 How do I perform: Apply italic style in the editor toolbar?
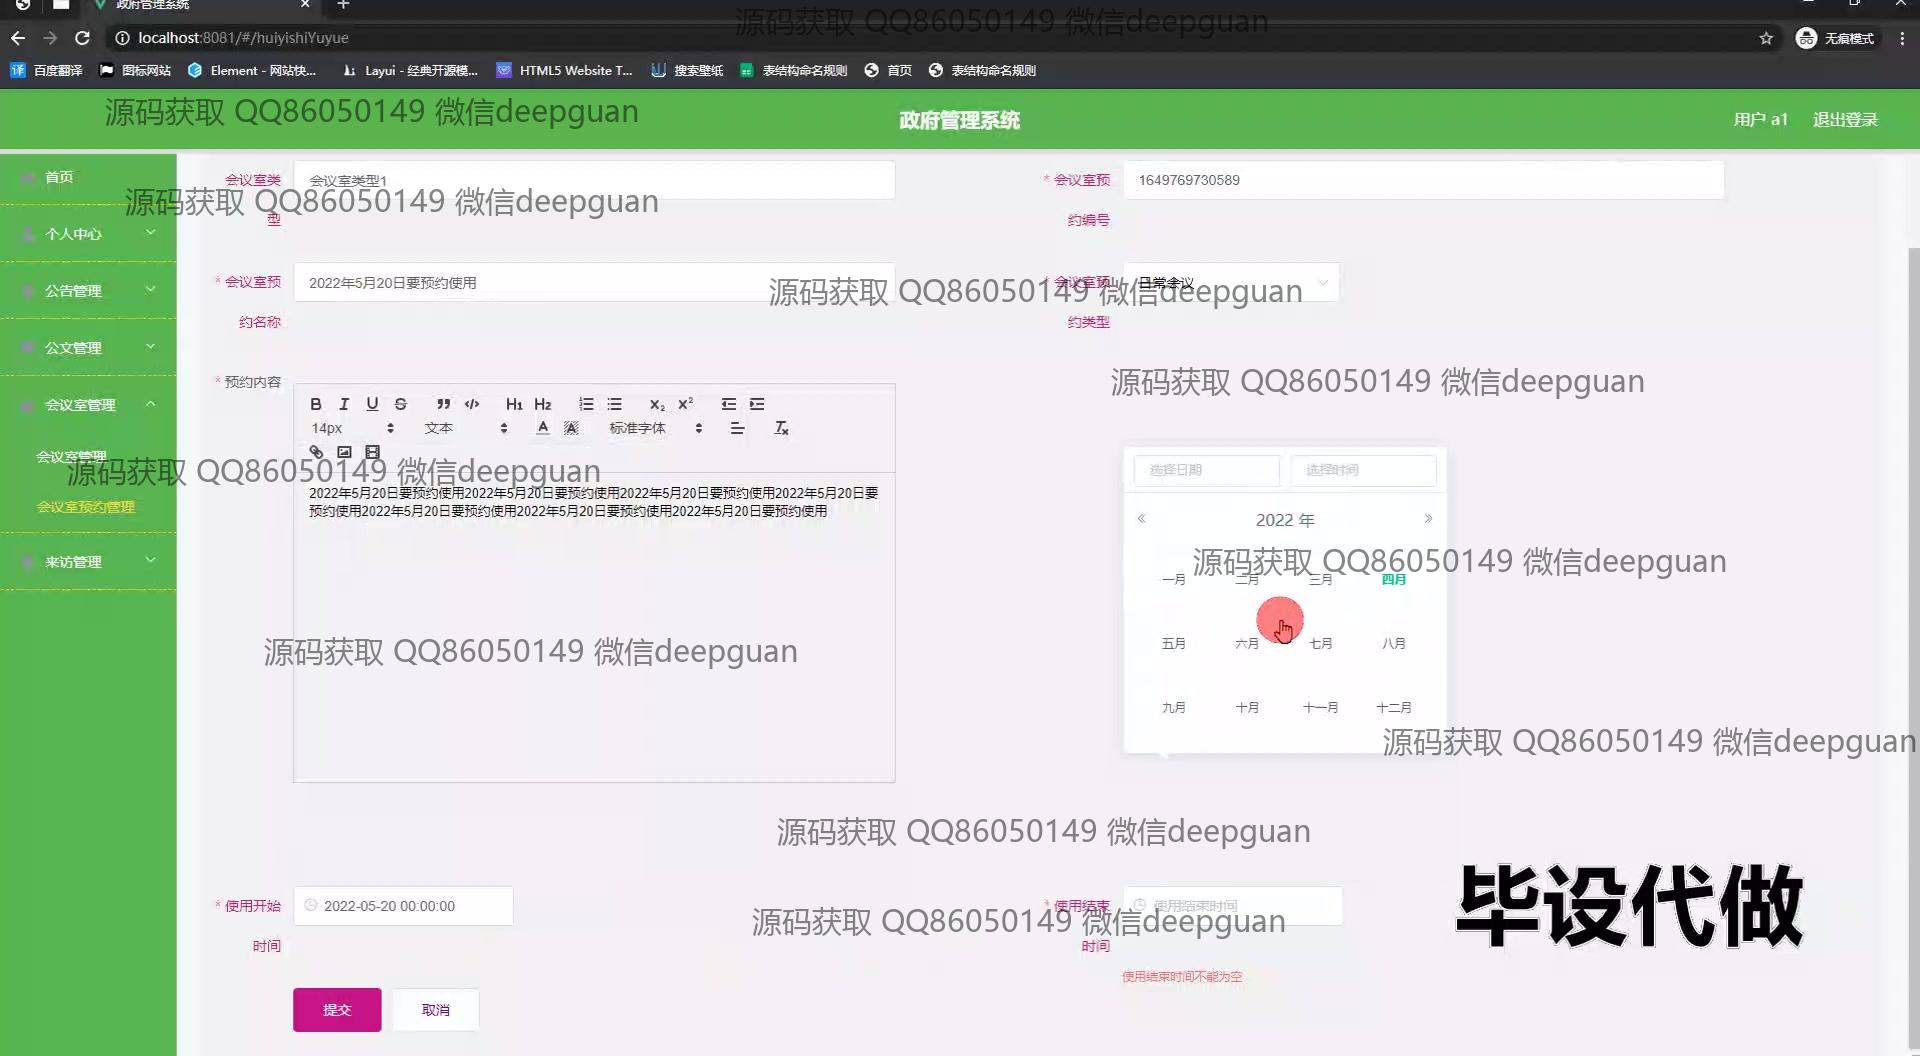coord(344,404)
